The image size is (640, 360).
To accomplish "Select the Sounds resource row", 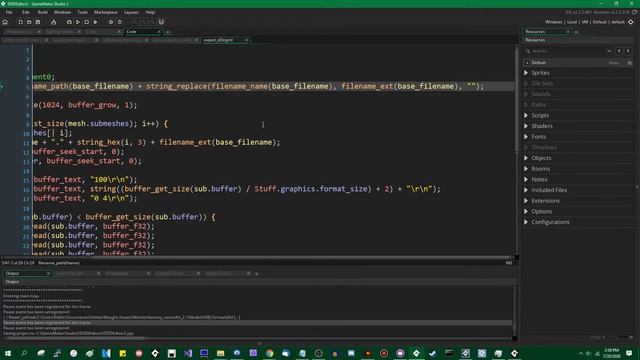I will coord(578,94).
